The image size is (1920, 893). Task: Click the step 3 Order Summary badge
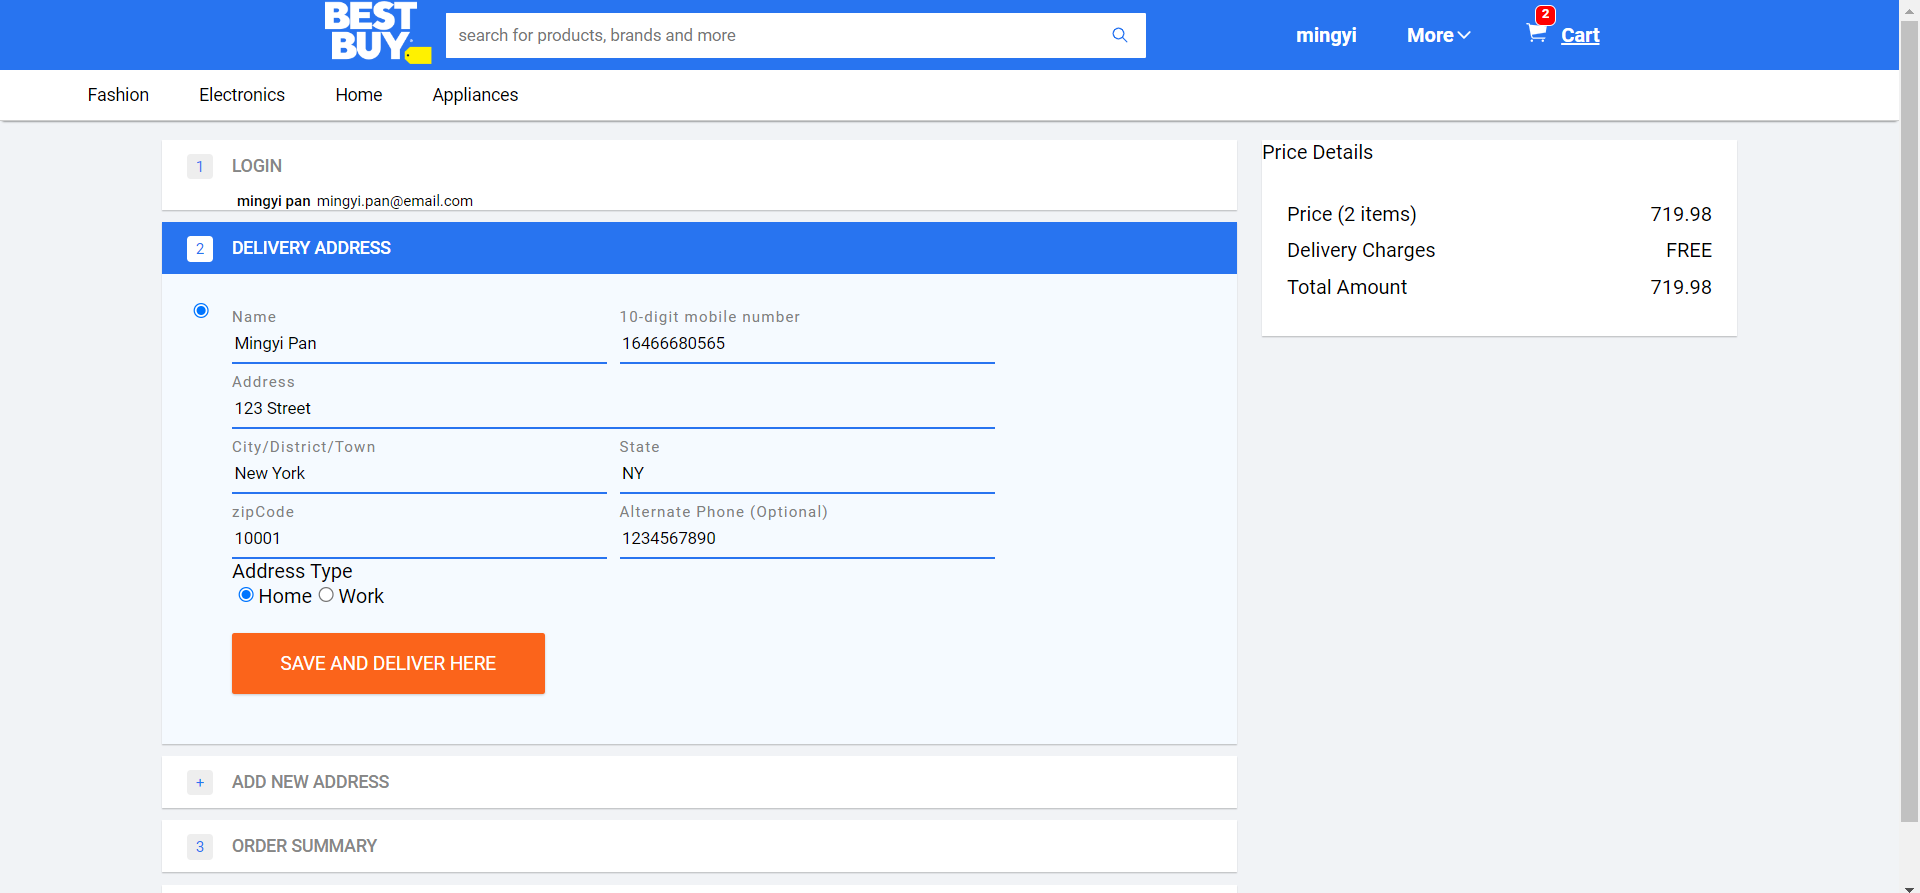[200, 846]
